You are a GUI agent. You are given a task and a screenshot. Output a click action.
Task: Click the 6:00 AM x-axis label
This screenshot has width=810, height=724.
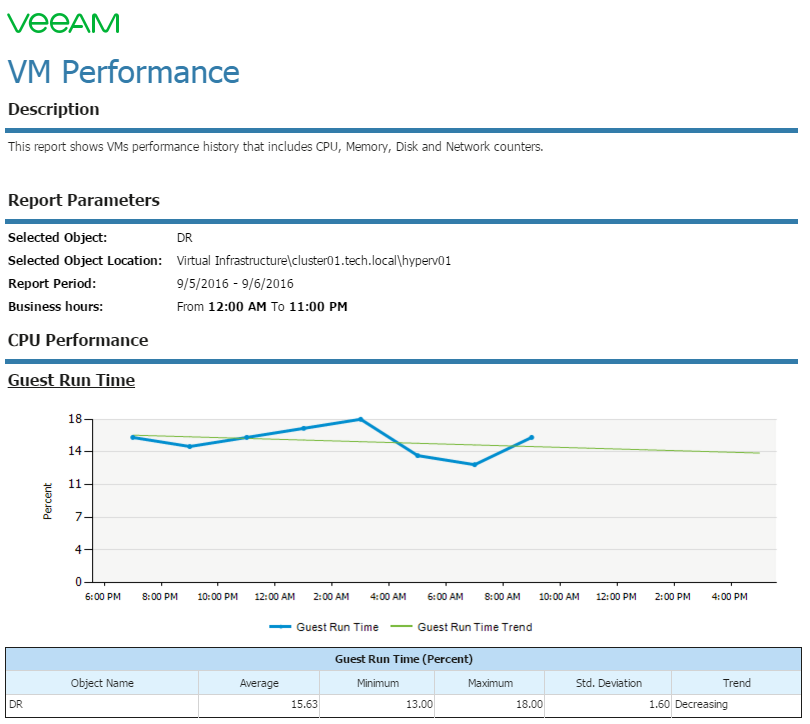[x=445, y=597]
